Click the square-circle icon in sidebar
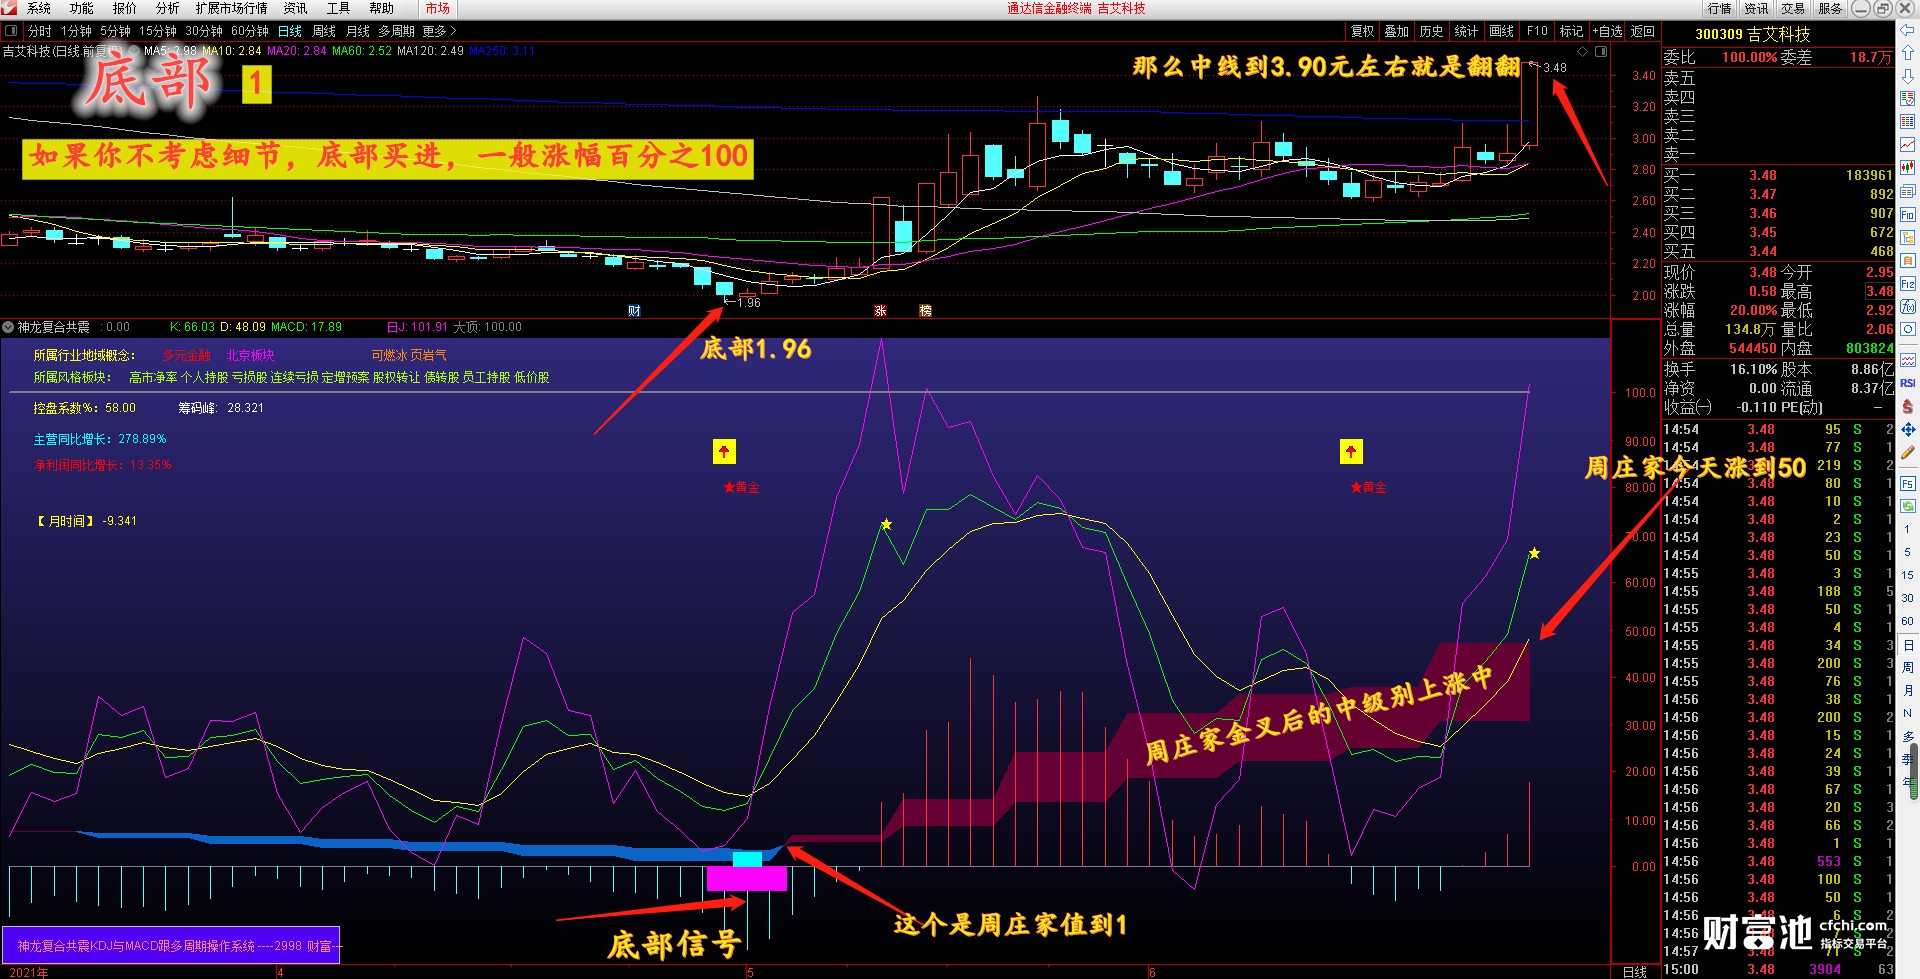Viewport: 1920px width, 979px height. coord(1907,329)
